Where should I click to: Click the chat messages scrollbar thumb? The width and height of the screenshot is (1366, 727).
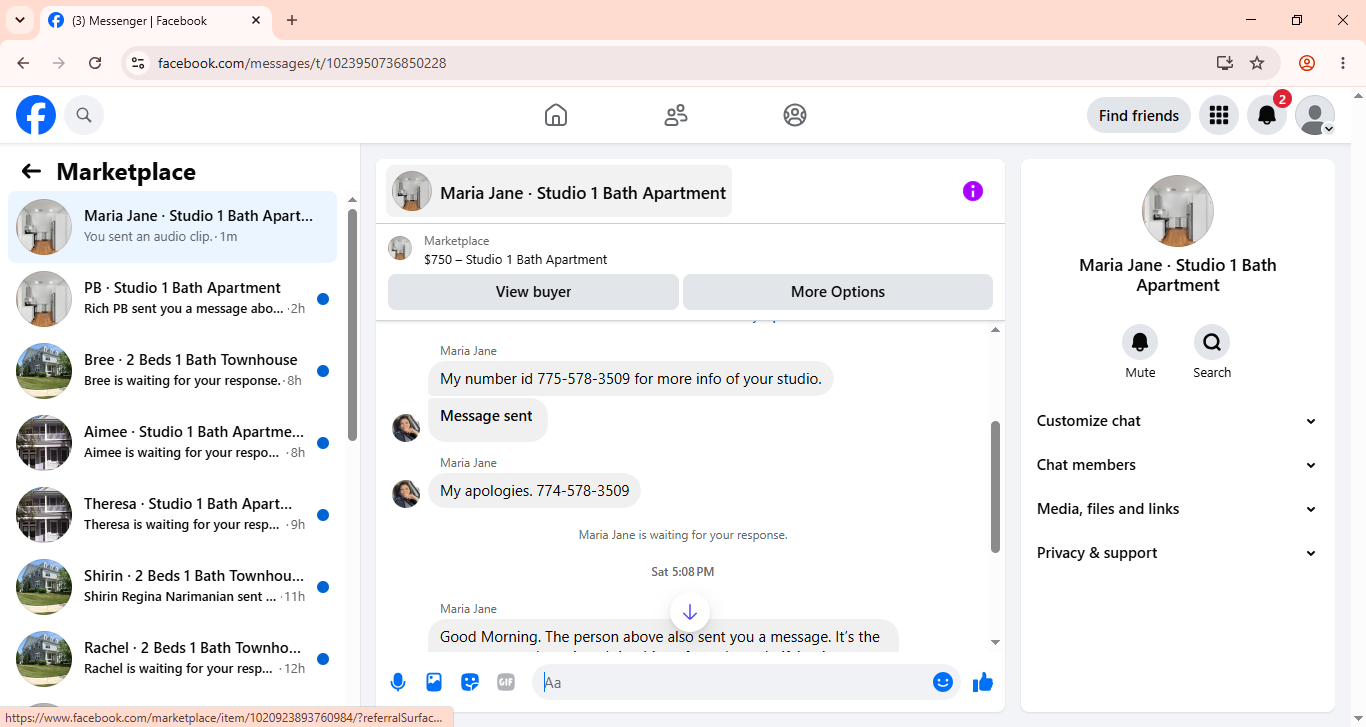pyautogui.click(x=995, y=487)
